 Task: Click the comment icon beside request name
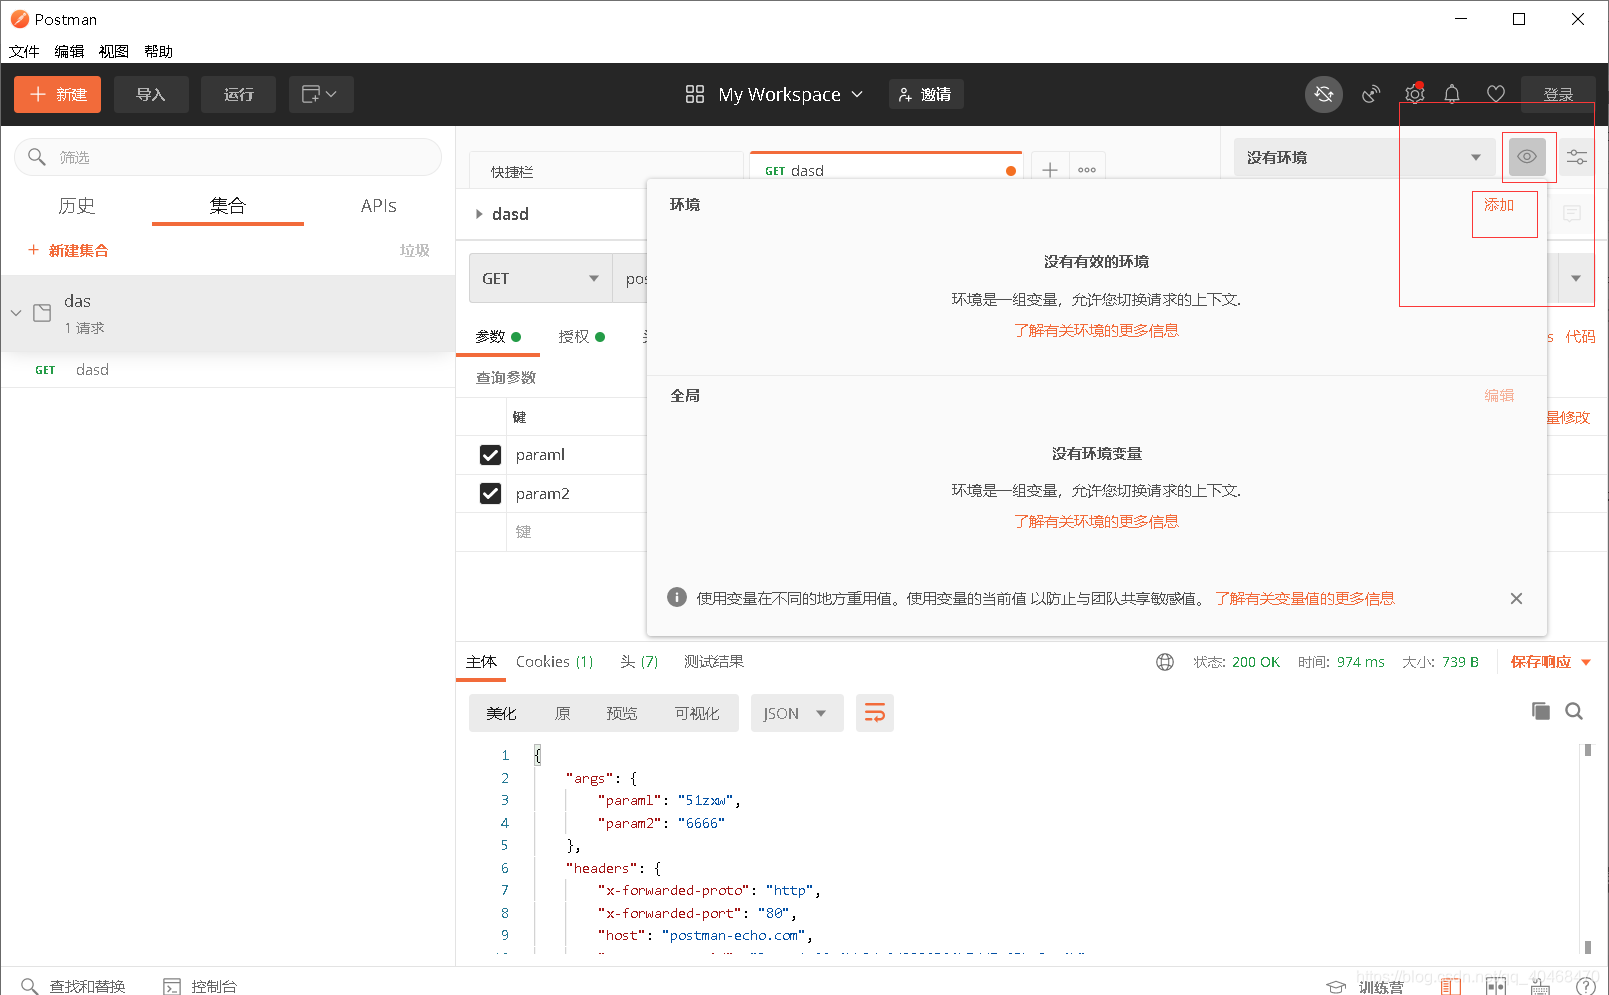tap(1572, 213)
